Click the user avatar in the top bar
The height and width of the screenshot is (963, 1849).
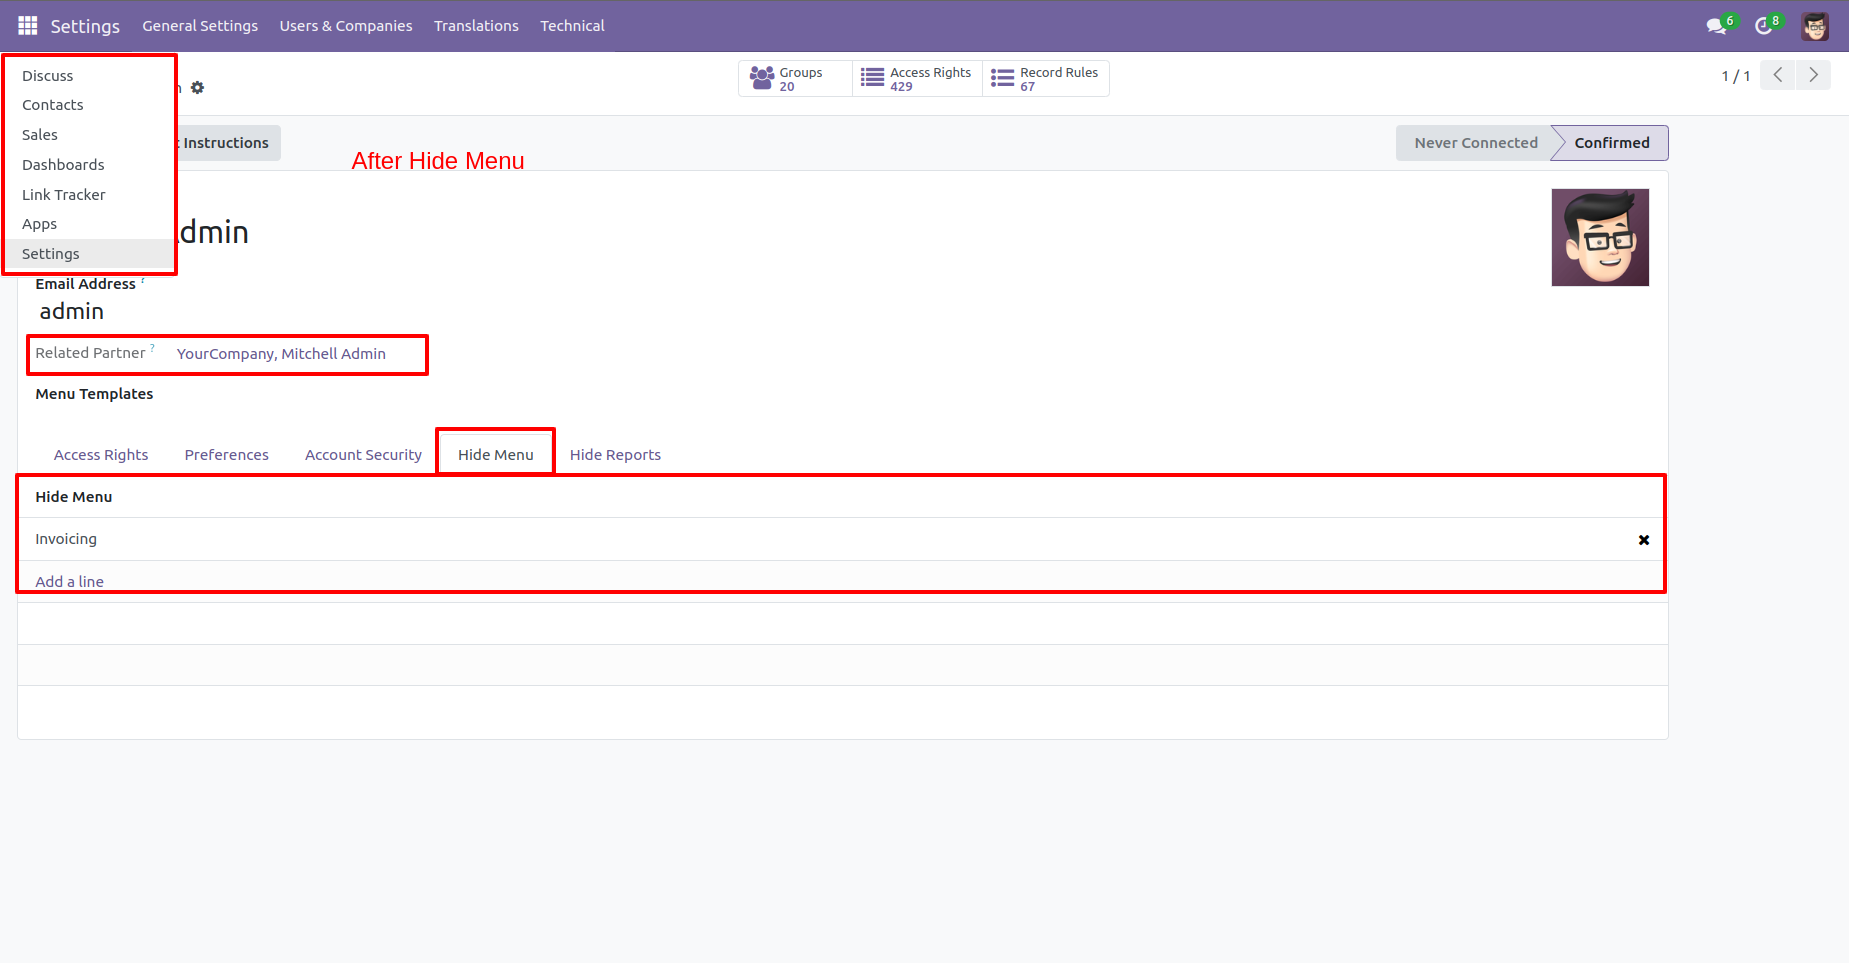(1814, 25)
